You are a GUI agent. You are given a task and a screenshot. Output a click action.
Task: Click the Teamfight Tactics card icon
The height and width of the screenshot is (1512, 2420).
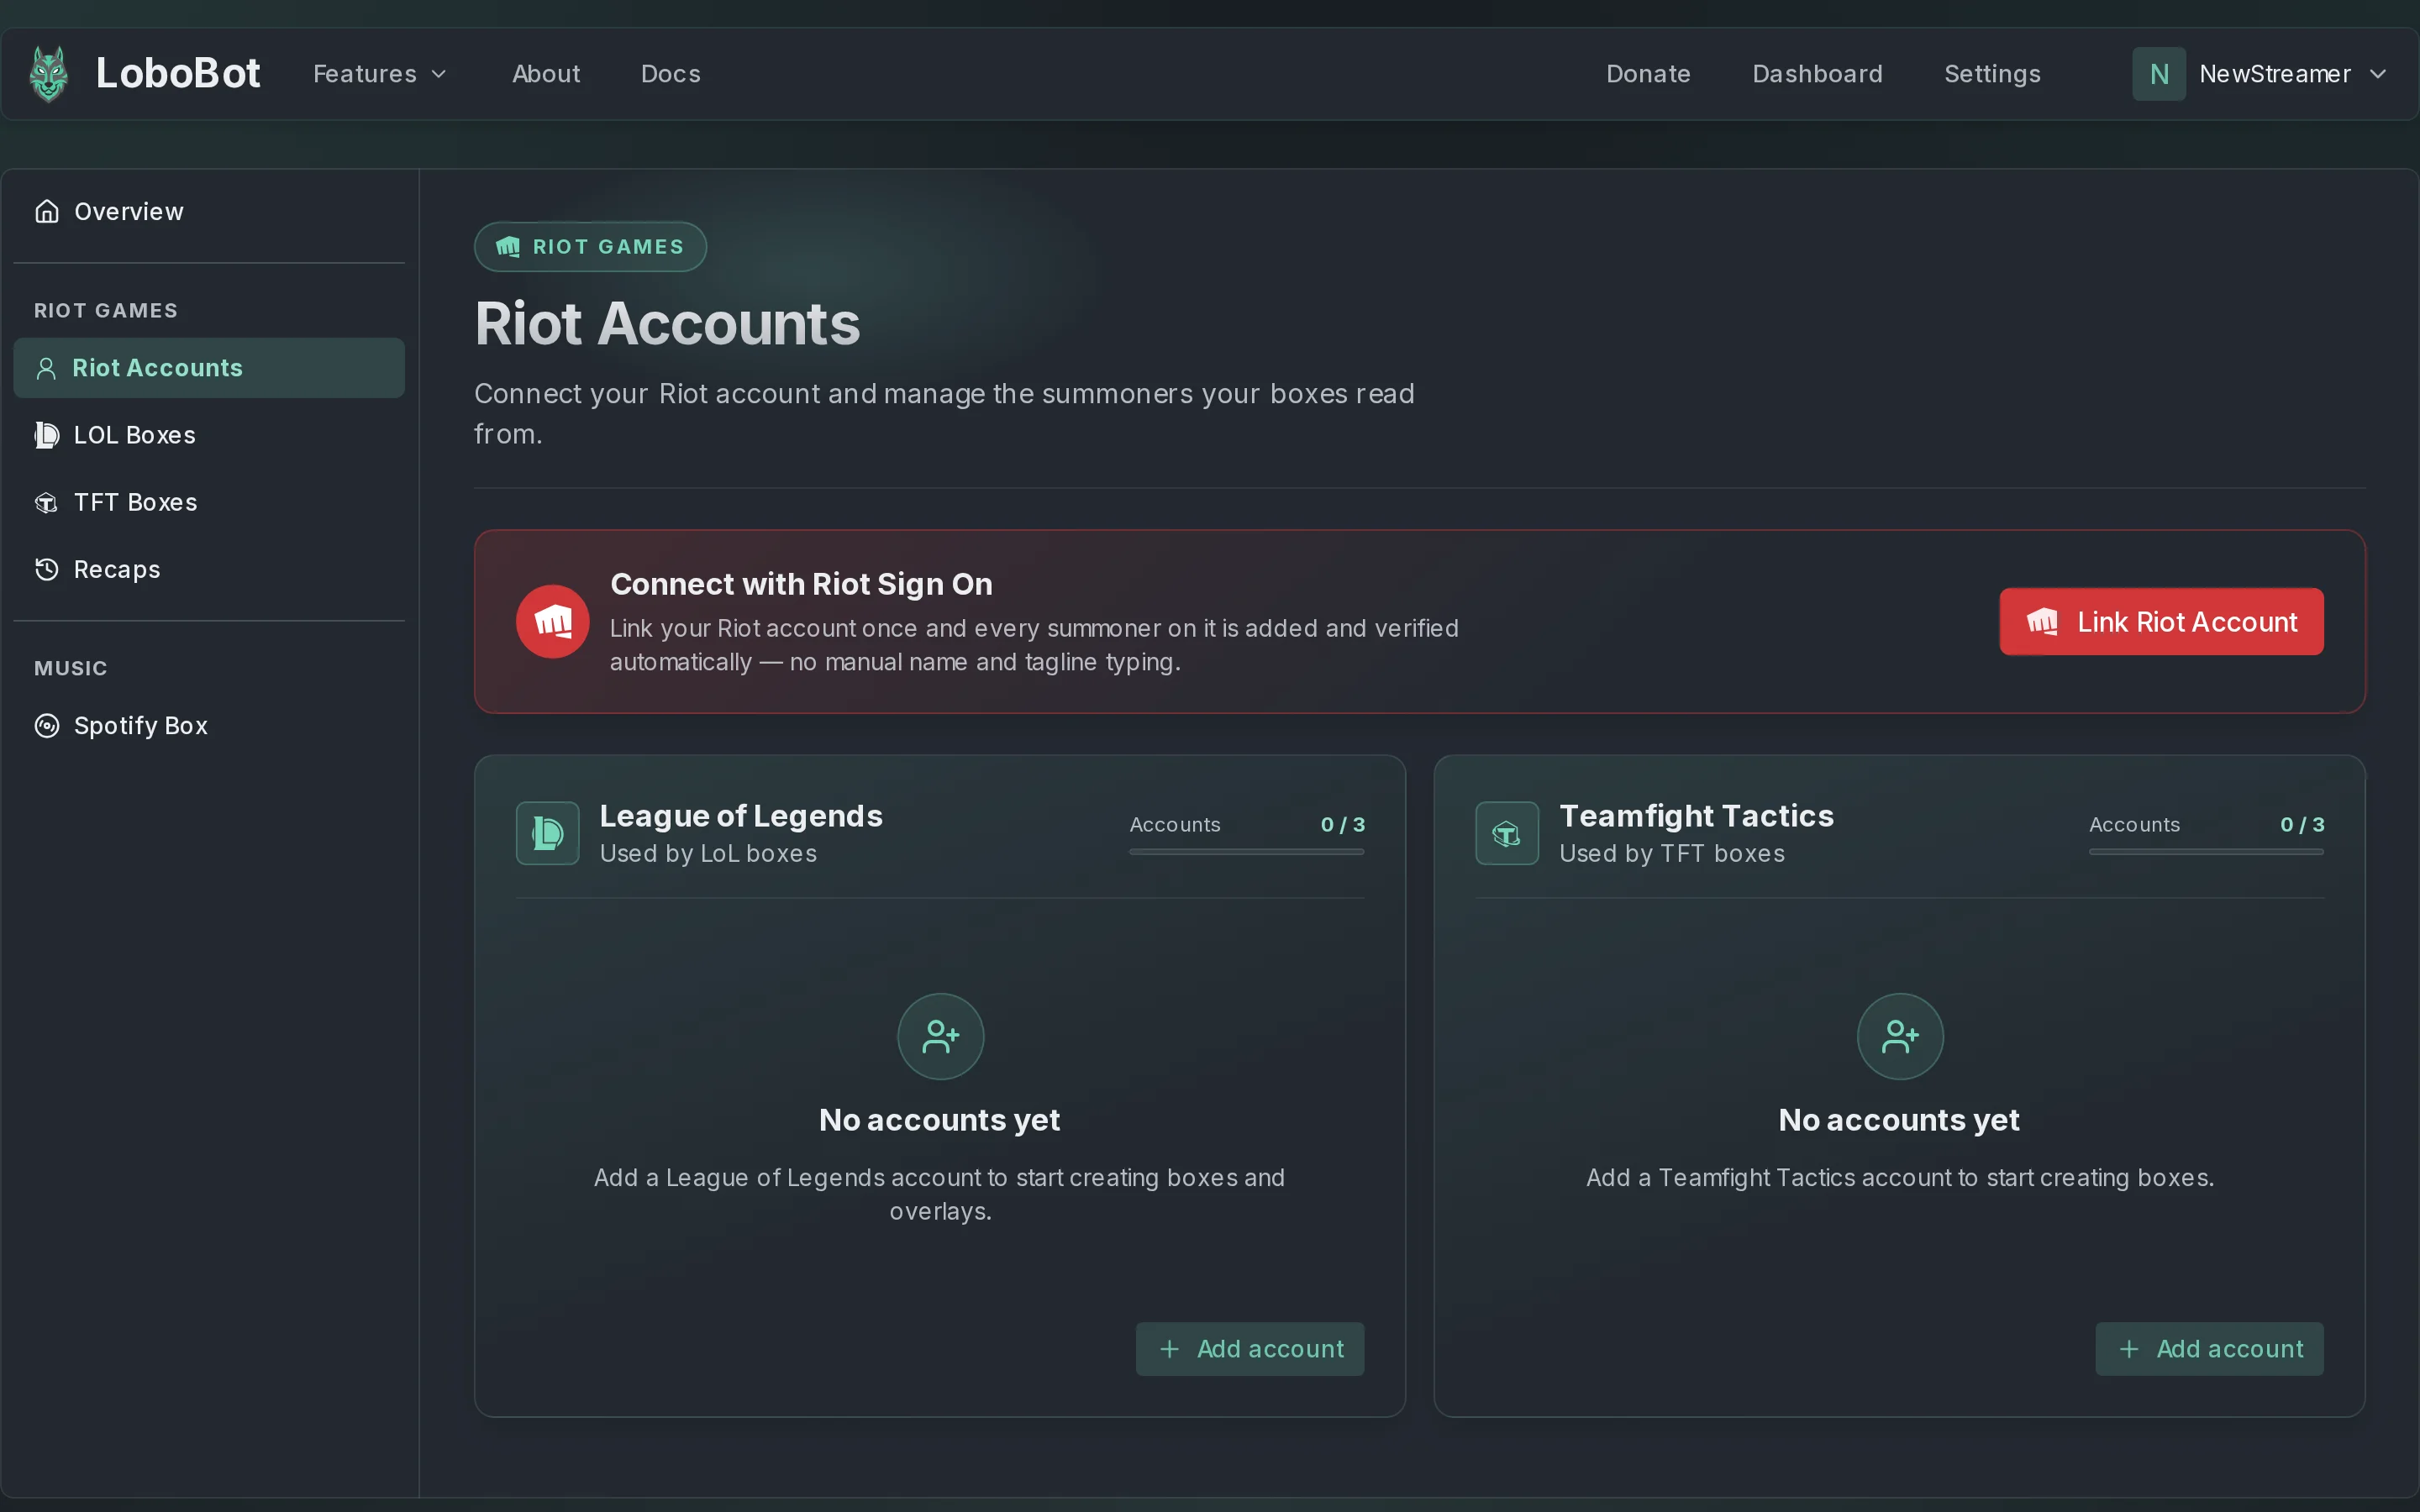(1506, 833)
